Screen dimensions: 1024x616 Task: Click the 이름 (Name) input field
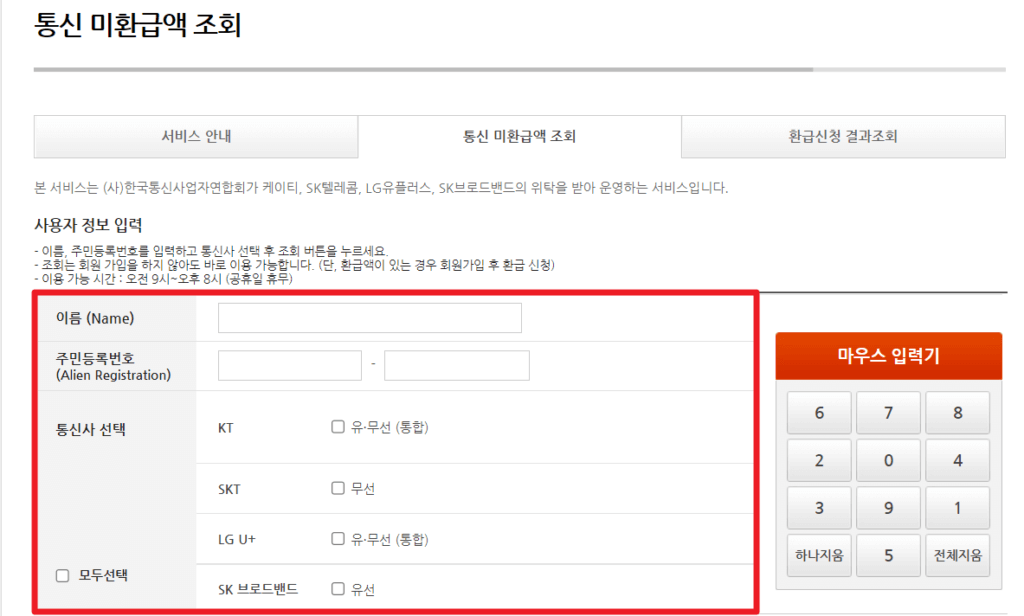[x=369, y=317]
